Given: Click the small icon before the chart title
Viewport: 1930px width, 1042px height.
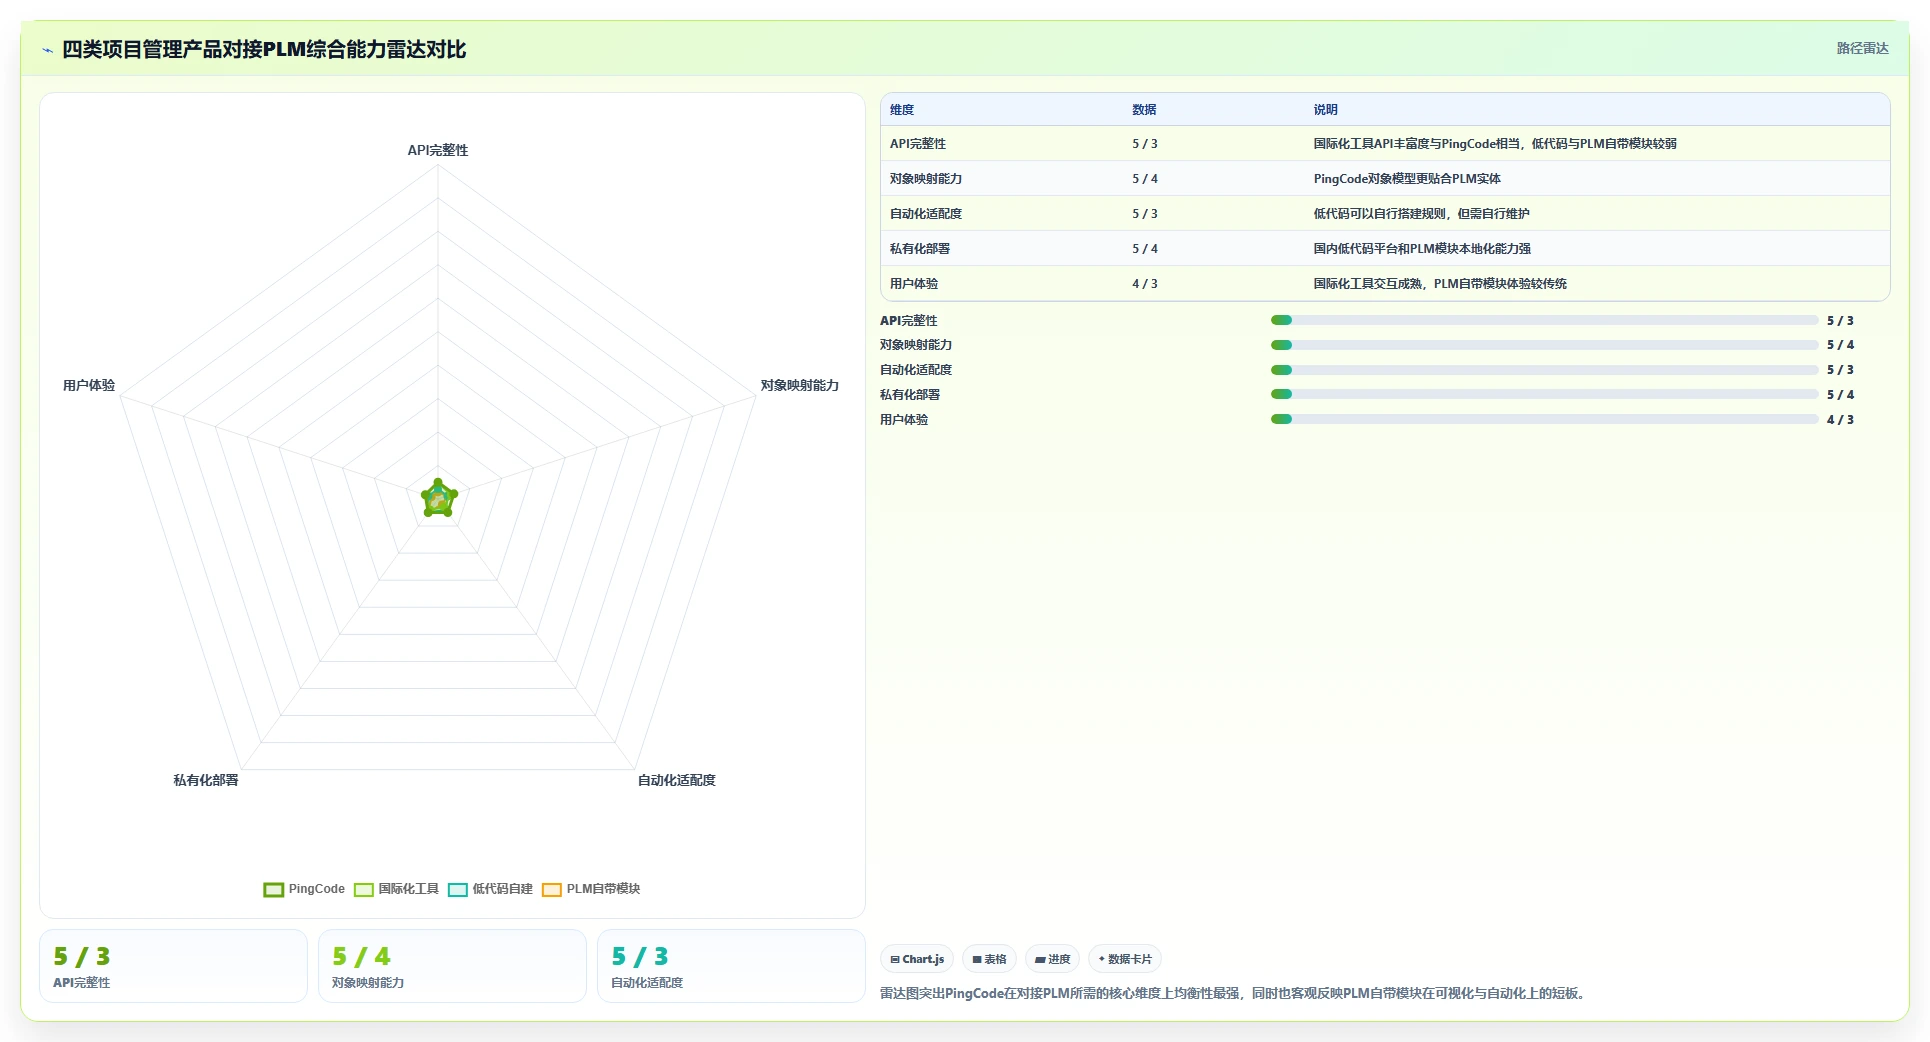Looking at the screenshot, I should click(47, 50).
